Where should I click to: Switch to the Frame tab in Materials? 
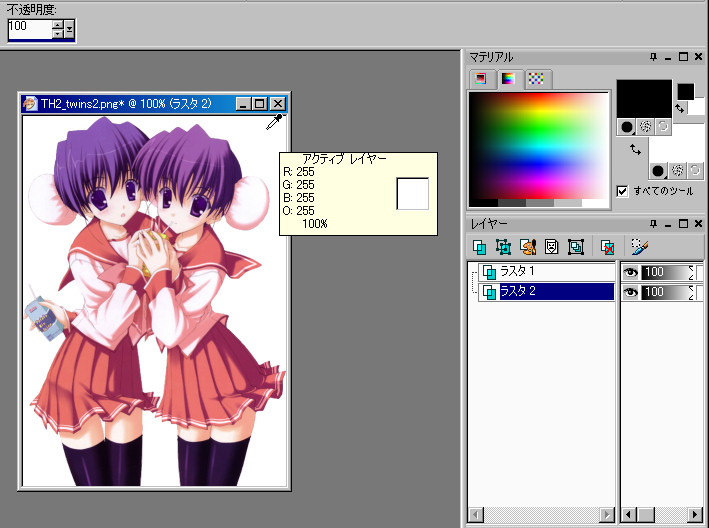tap(480, 79)
